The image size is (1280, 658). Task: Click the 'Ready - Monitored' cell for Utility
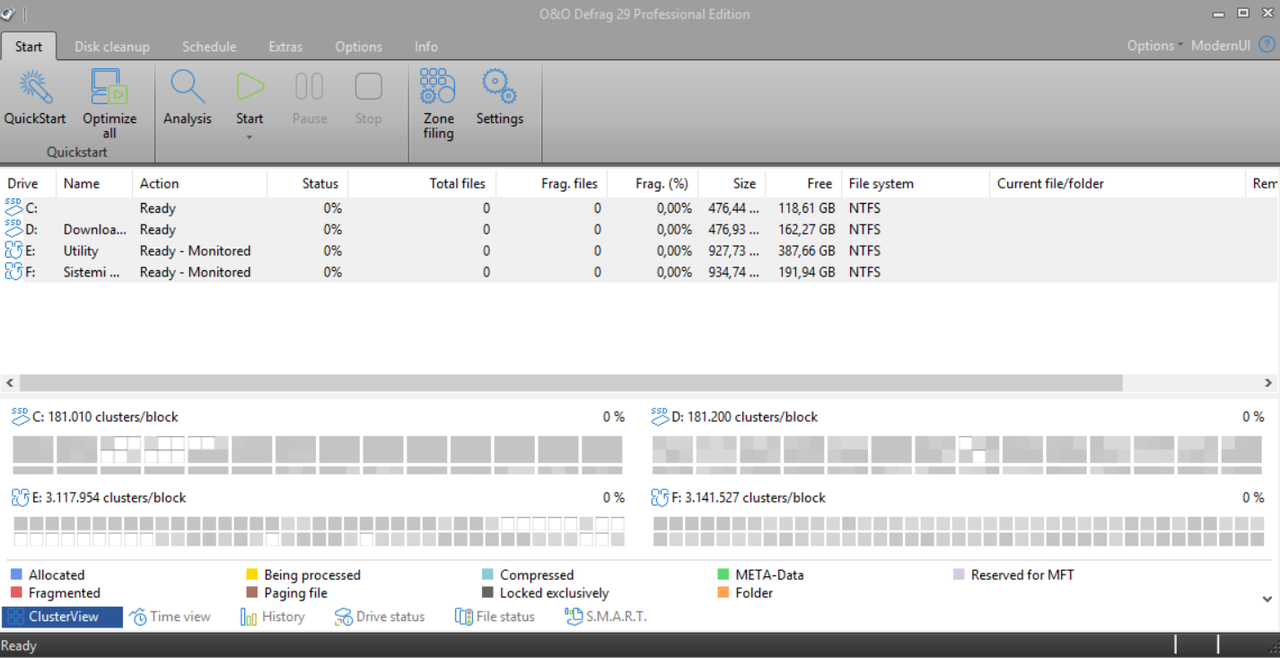(x=195, y=251)
